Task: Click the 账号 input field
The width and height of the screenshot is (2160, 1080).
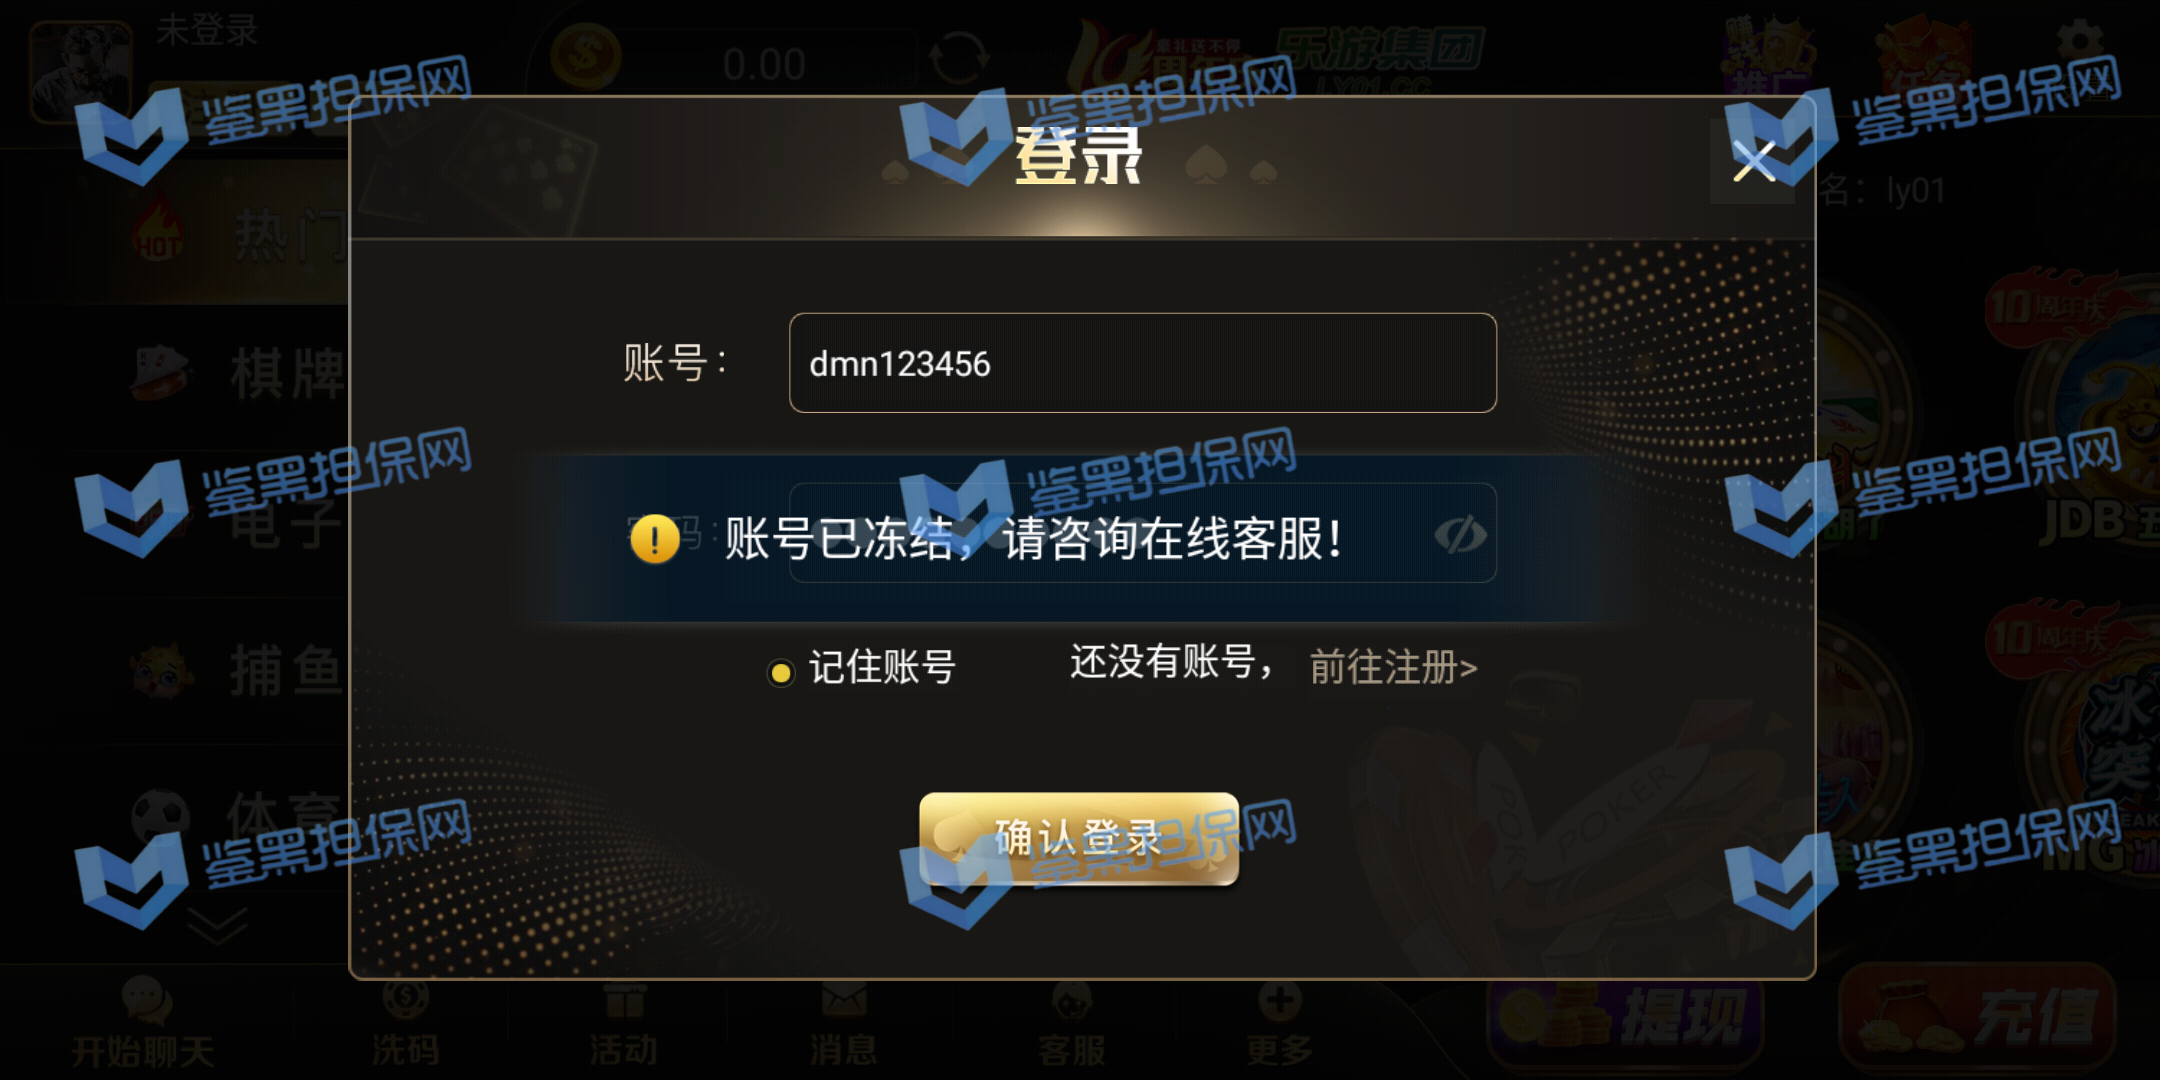Action: coord(1142,363)
